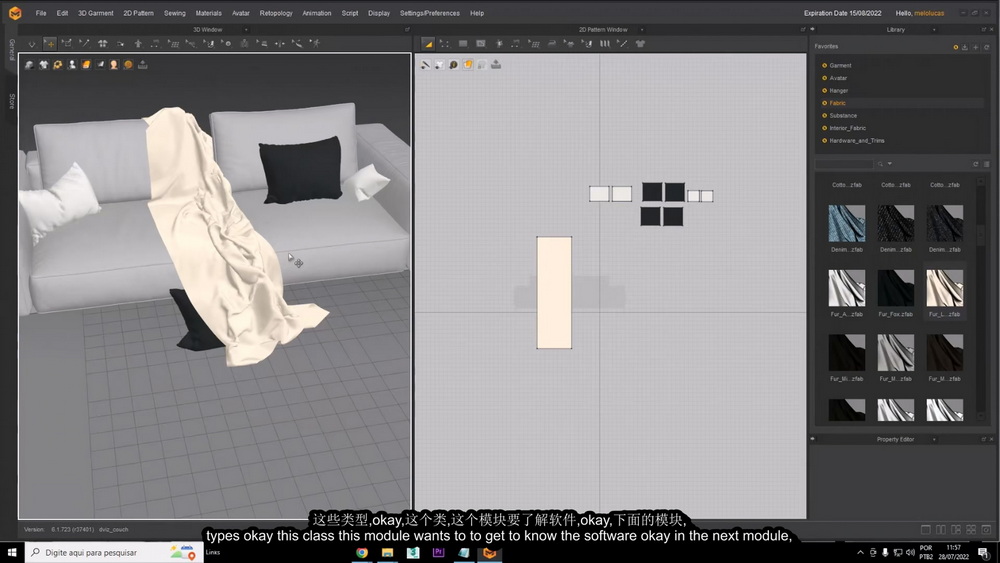The height and width of the screenshot is (563, 1000).
Task: Click the three vertical lines tool in 2D toolbar
Action: 605,44
